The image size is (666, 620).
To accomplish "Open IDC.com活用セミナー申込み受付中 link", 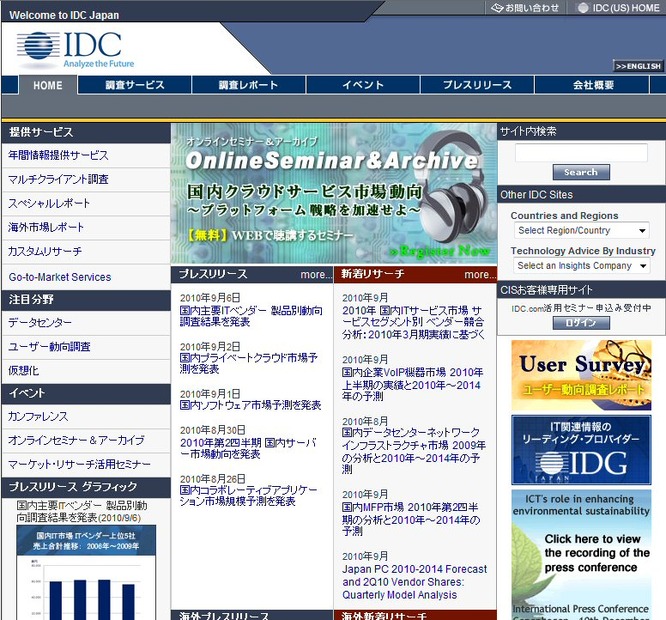I will [581, 308].
